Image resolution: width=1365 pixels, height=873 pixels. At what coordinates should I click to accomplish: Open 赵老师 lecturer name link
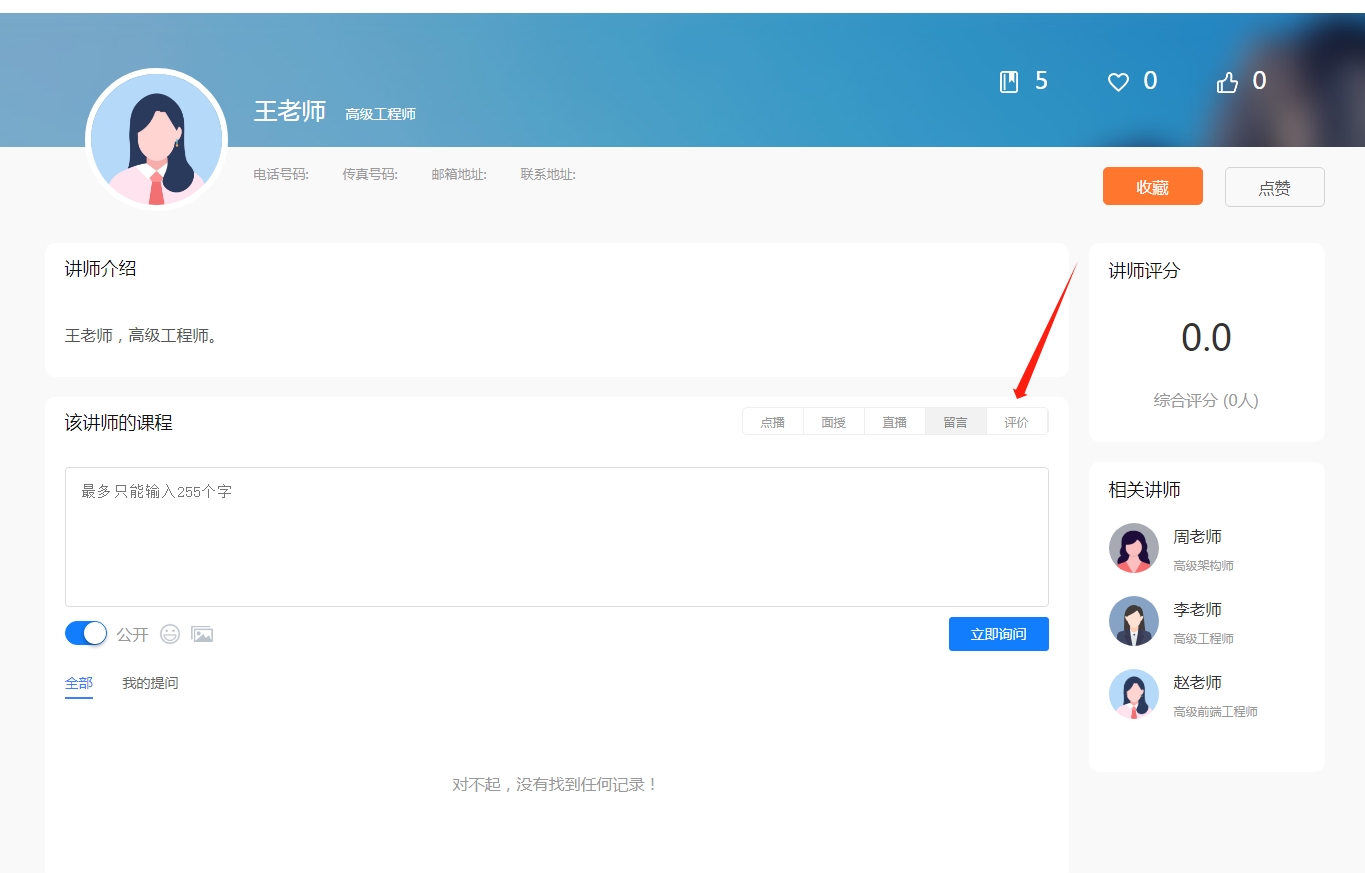click(1198, 683)
